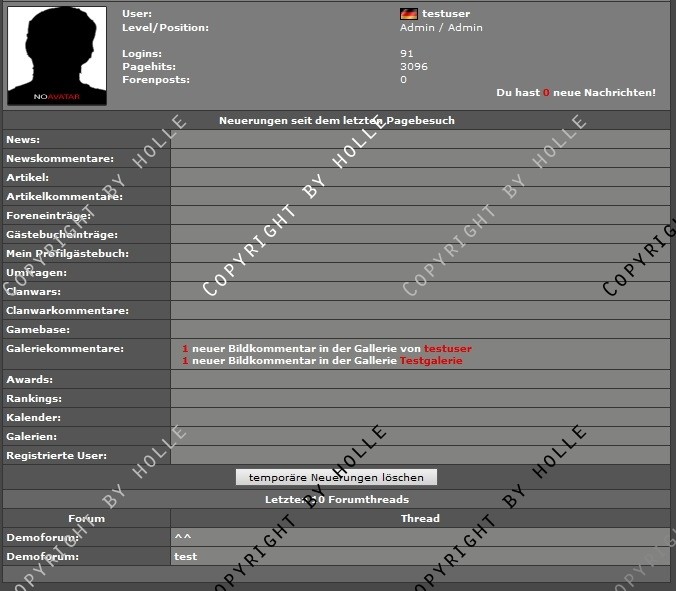Click the 'Demoforum:' label in the '^^' row
This screenshot has width=676, height=591.
[43, 538]
